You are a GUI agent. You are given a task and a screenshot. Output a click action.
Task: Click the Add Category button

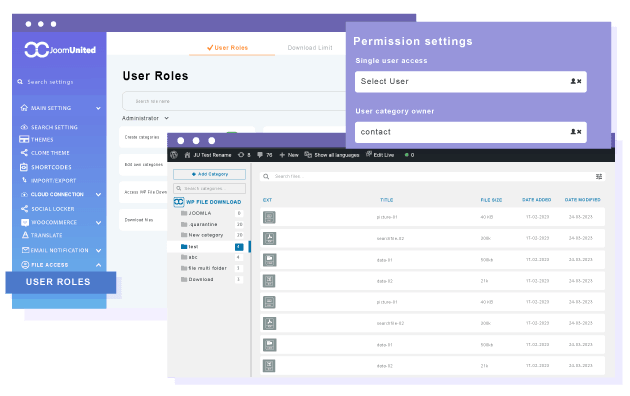(x=209, y=174)
